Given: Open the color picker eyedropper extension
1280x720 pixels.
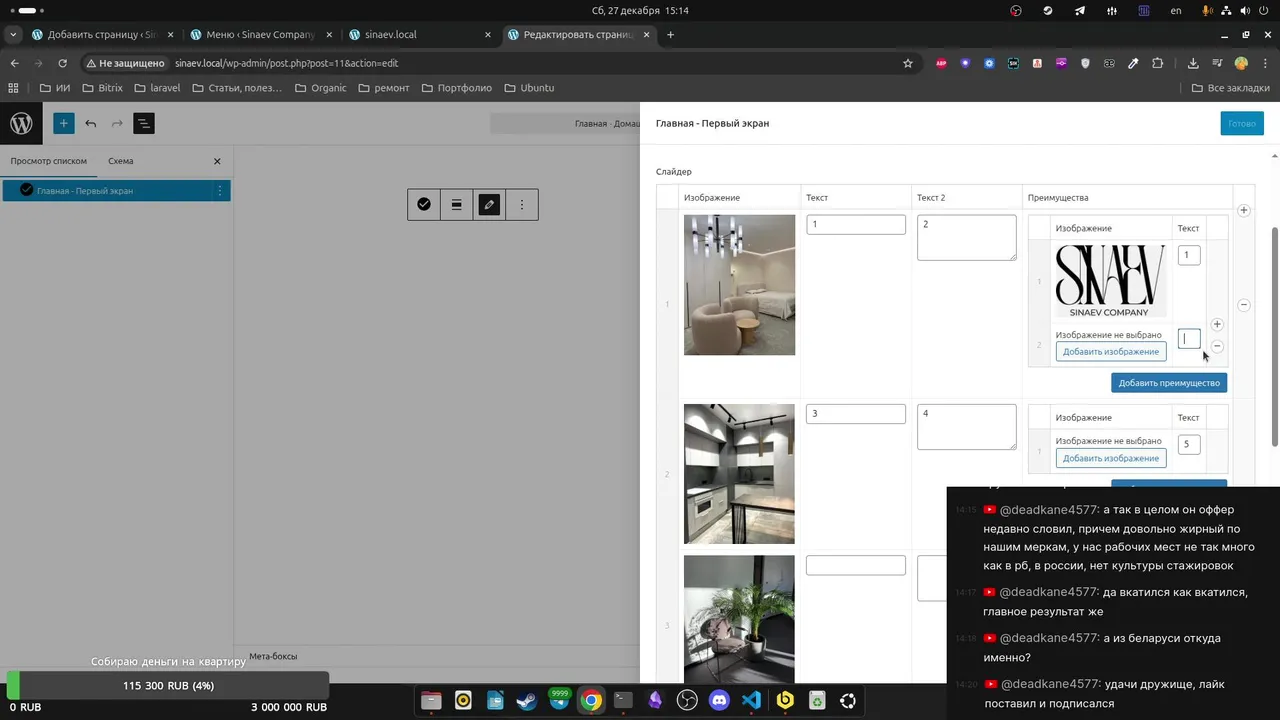Looking at the screenshot, I should [1133, 63].
